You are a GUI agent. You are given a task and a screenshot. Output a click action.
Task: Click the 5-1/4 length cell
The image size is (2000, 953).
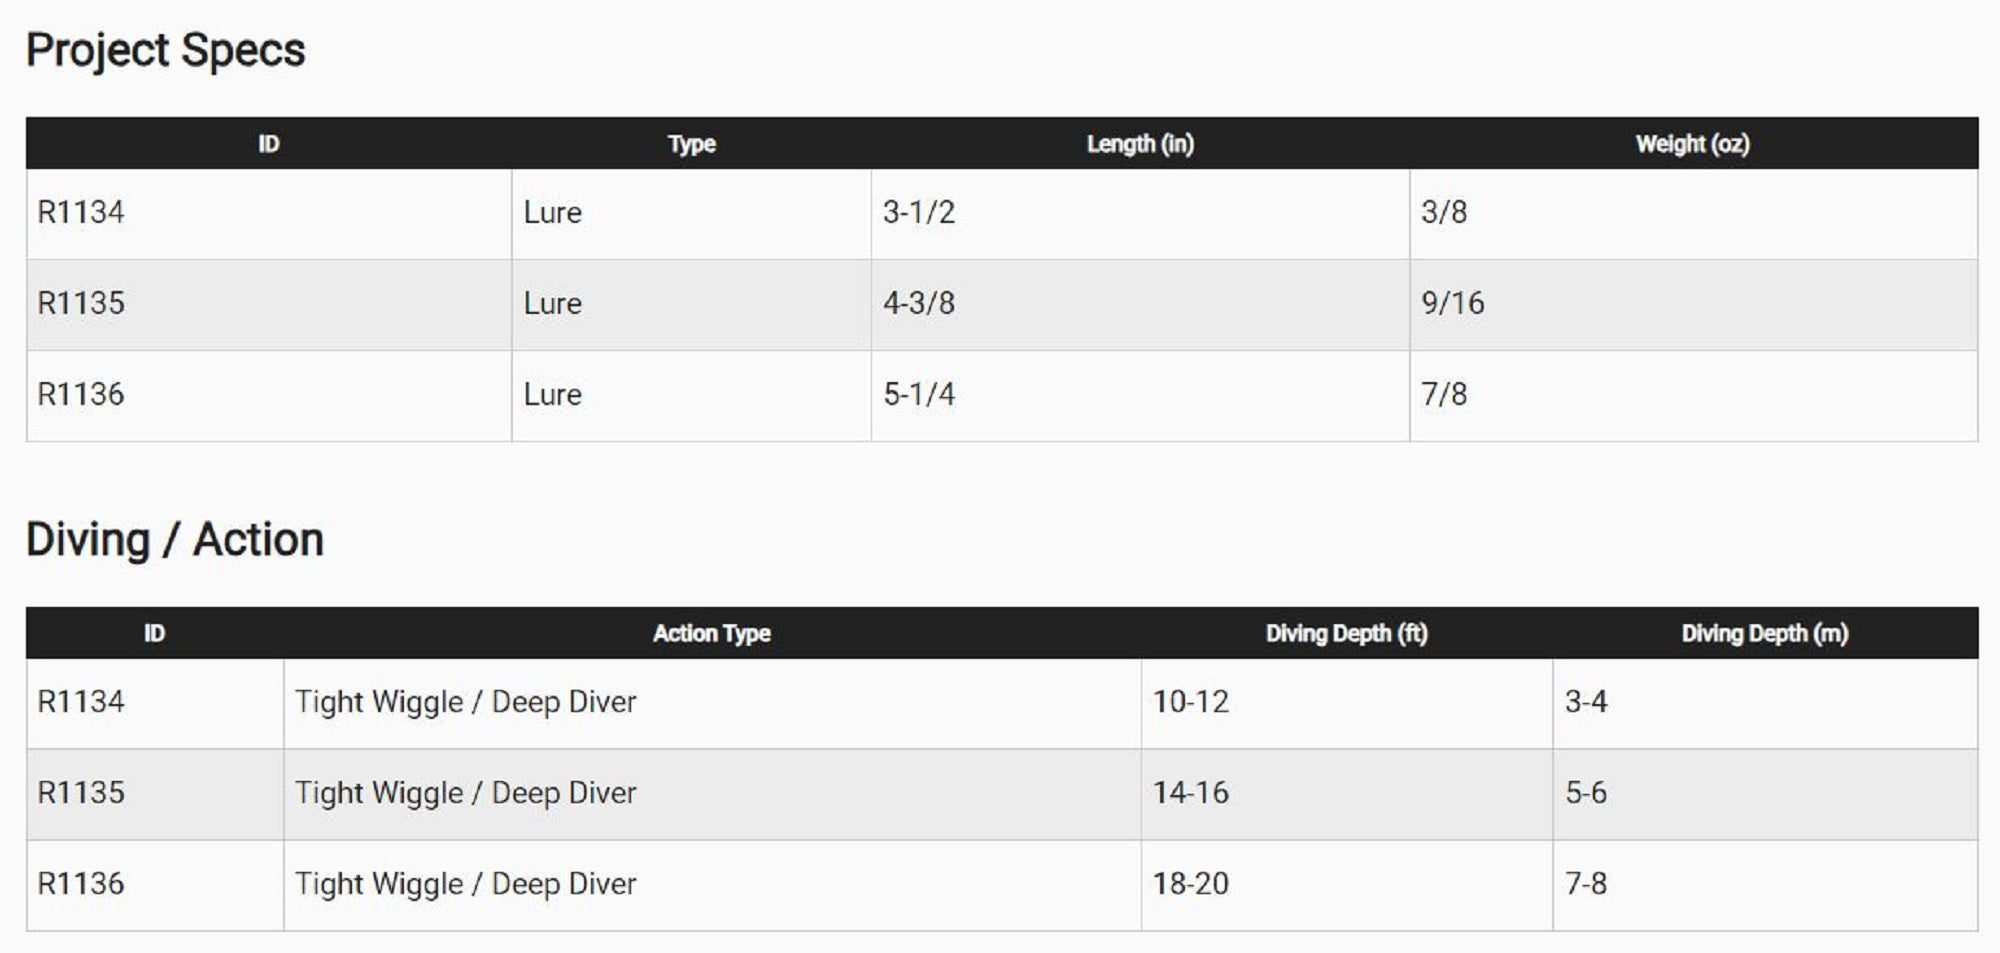tap(918, 394)
